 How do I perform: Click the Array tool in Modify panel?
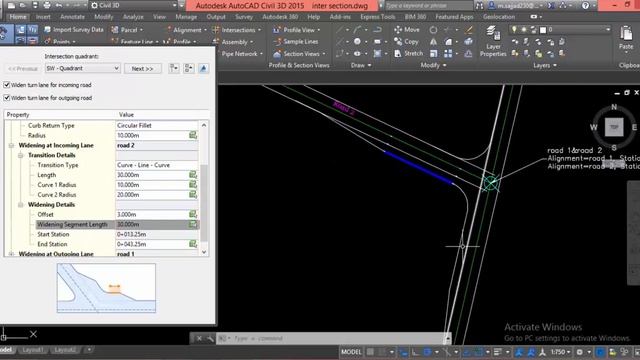[448, 53]
